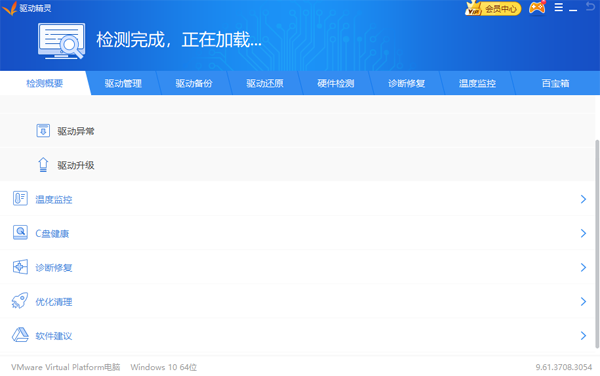Image resolution: width=600 pixels, height=376 pixels.
Task: Click the 驱动升级 up-arrow icon
Action: click(43, 165)
